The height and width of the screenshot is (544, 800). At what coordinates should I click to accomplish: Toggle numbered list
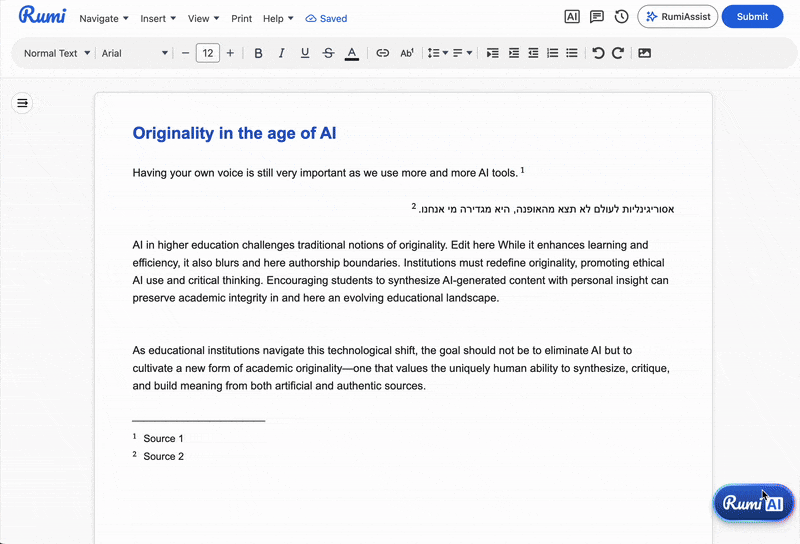[553, 53]
